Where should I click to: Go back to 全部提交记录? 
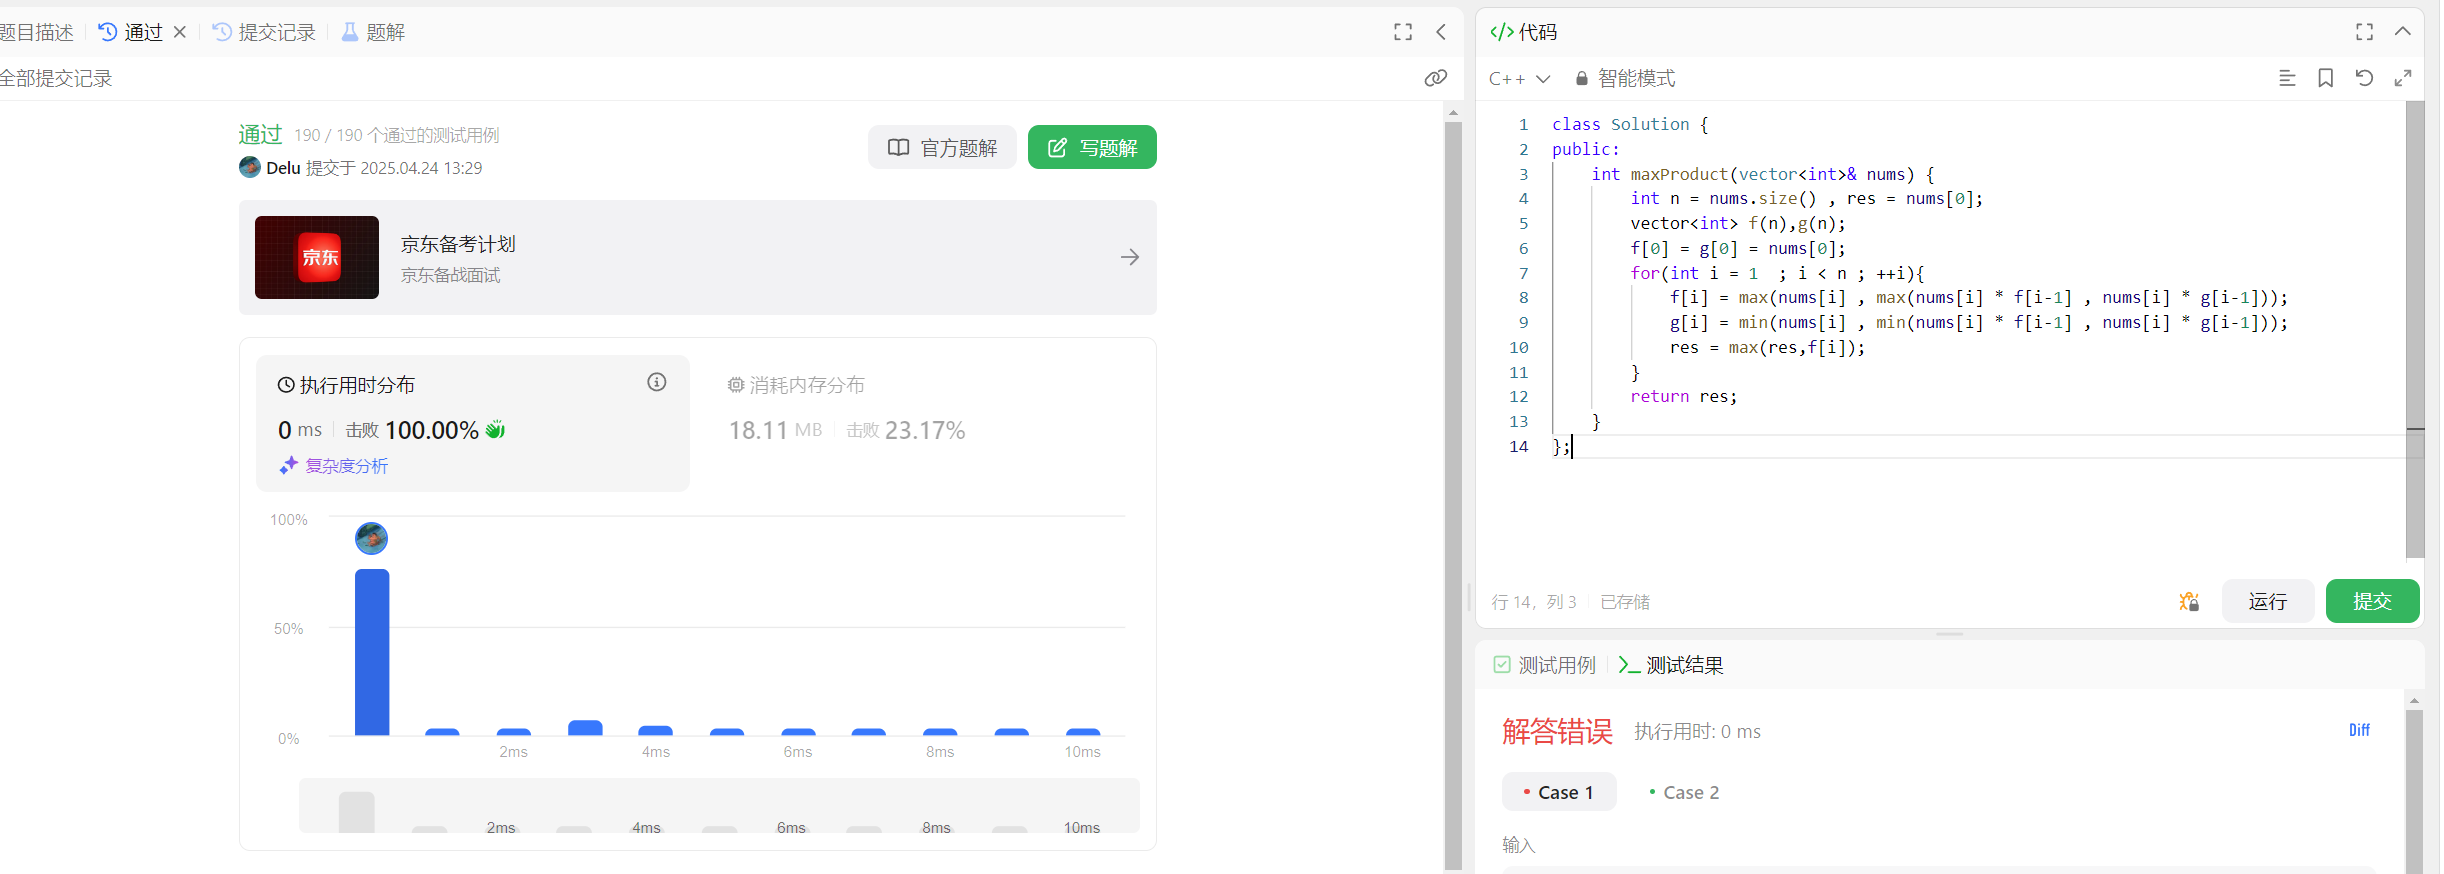point(56,78)
